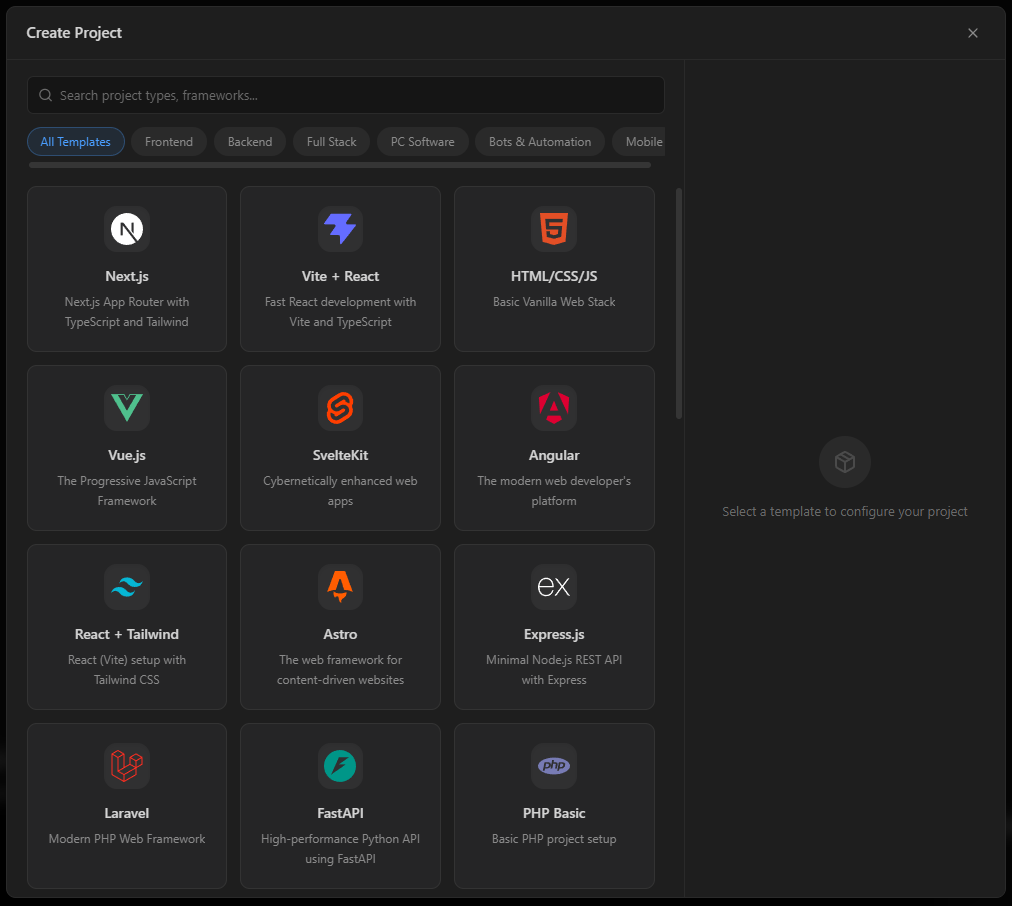This screenshot has width=1012, height=906.
Task: Select the PHP Basic template title
Action: click(554, 813)
